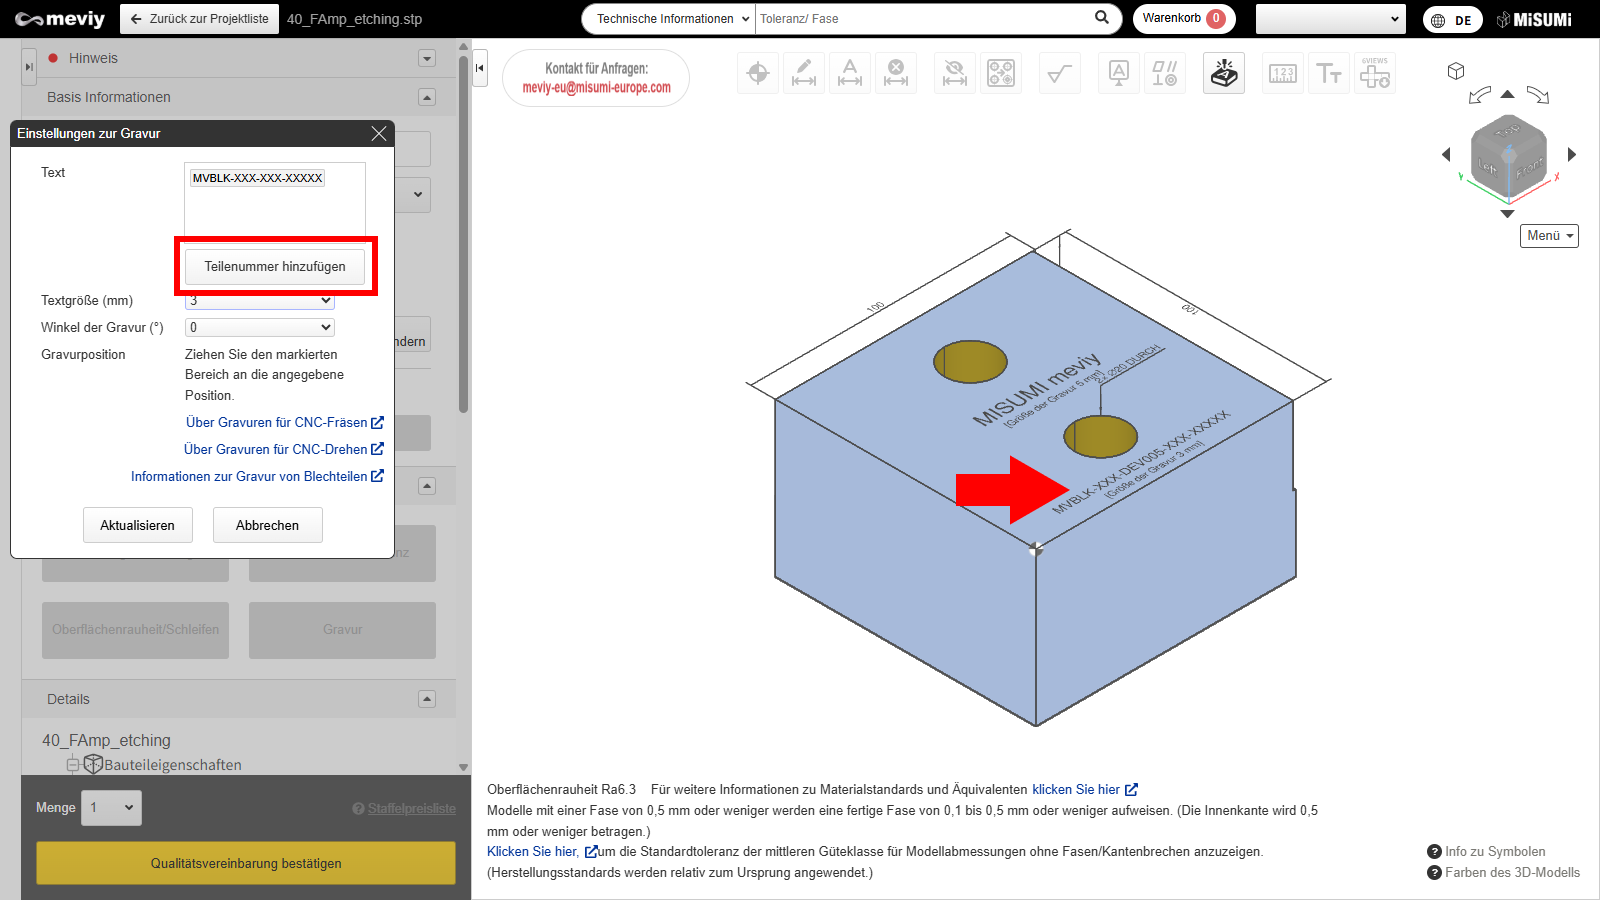The width and height of the screenshot is (1600, 900).
Task: Open the DE language selector
Action: [x=1452, y=20]
